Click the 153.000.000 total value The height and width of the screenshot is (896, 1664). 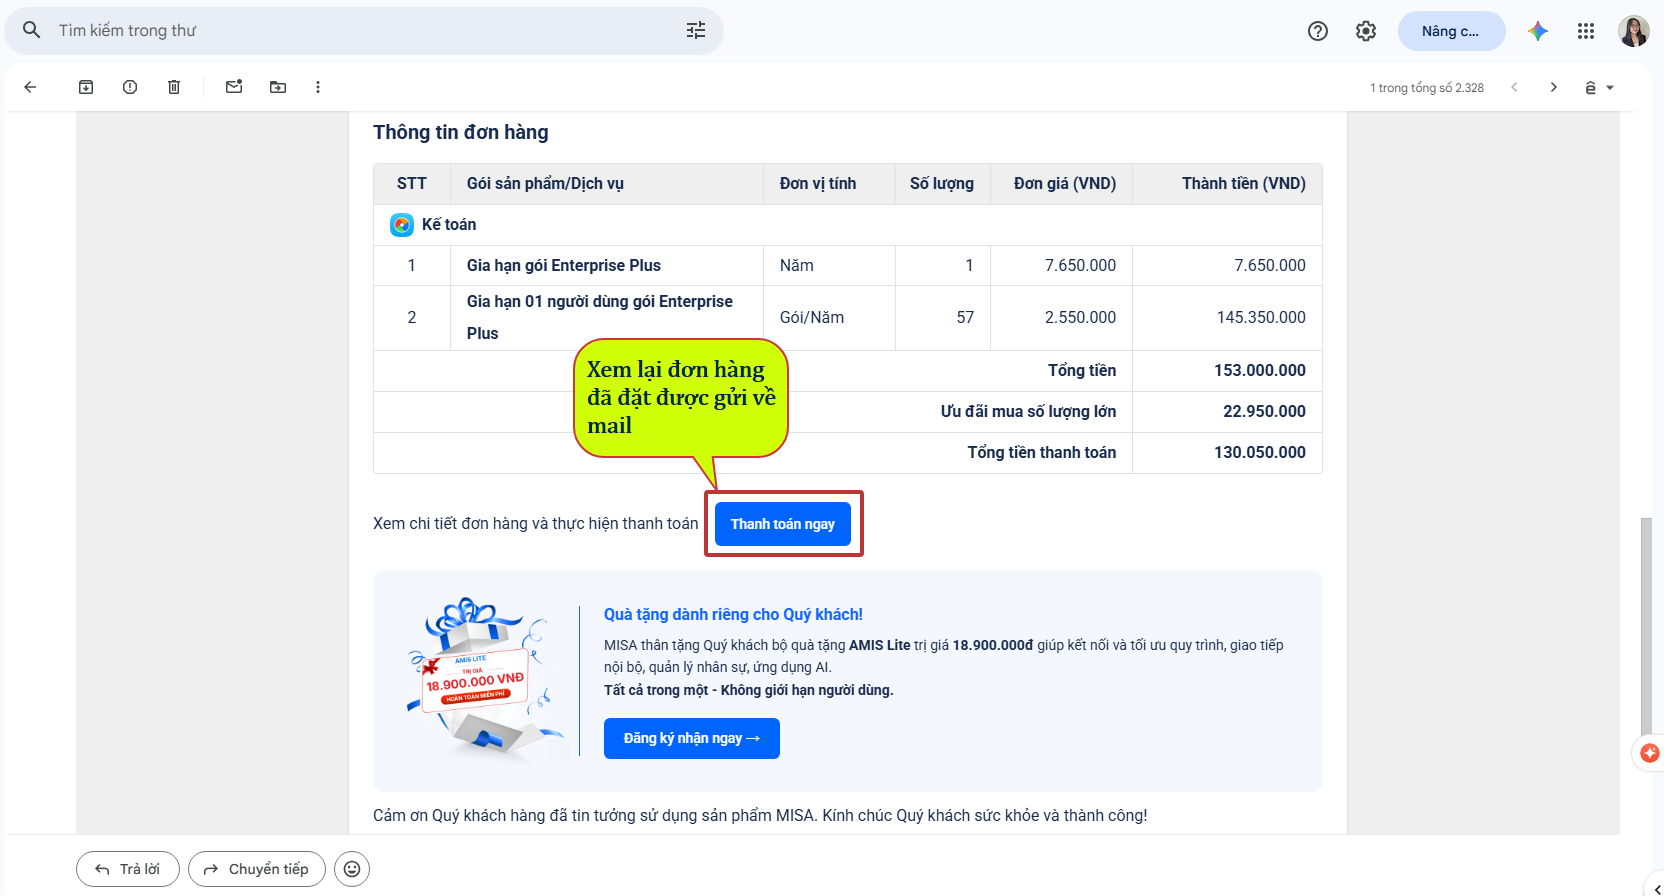point(1260,370)
